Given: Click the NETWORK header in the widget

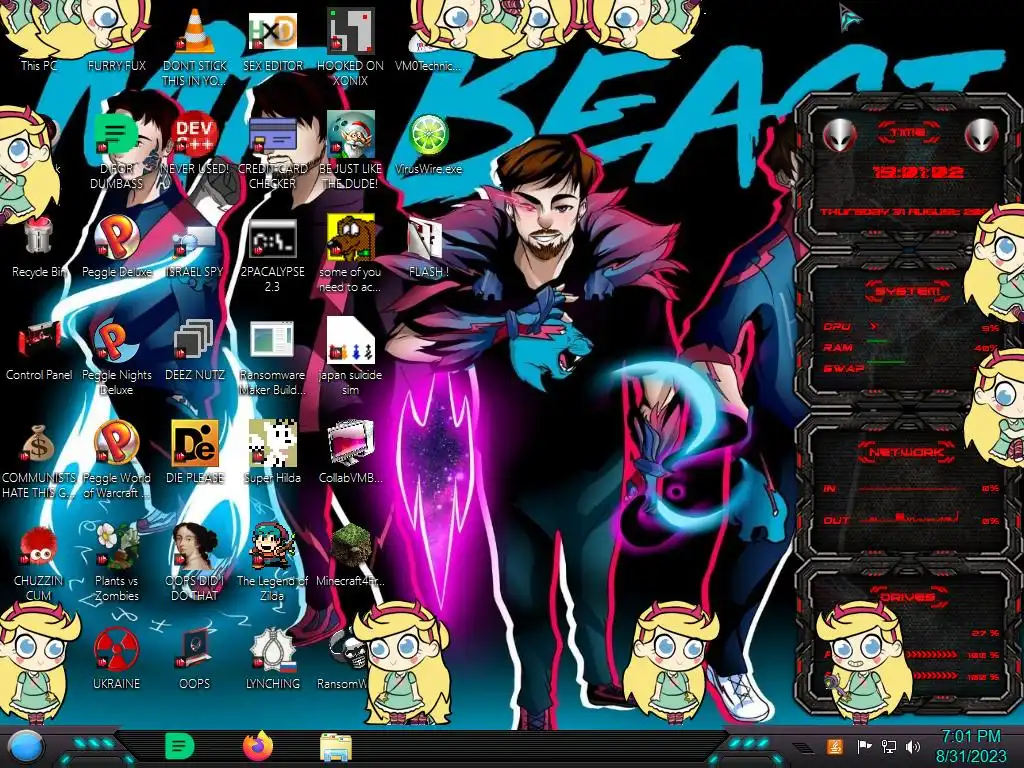Looking at the screenshot, I should coord(907,451).
